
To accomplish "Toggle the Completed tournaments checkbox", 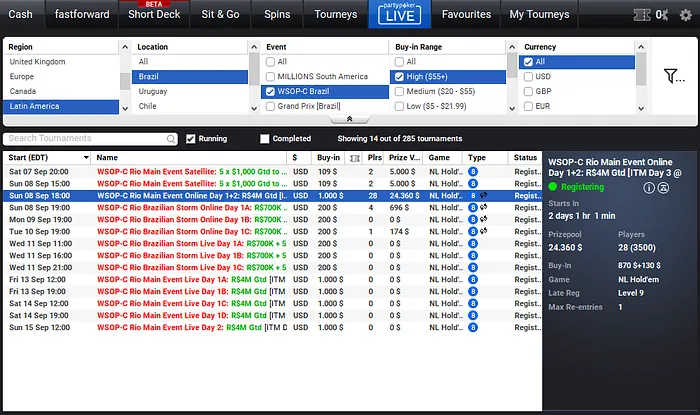I will tap(265, 139).
